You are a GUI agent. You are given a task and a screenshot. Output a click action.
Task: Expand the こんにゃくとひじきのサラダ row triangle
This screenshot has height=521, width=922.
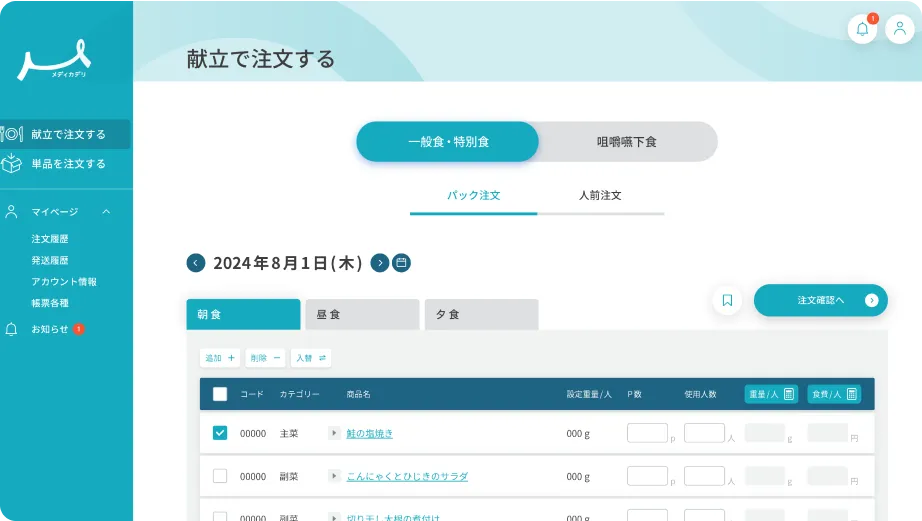(335, 476)
